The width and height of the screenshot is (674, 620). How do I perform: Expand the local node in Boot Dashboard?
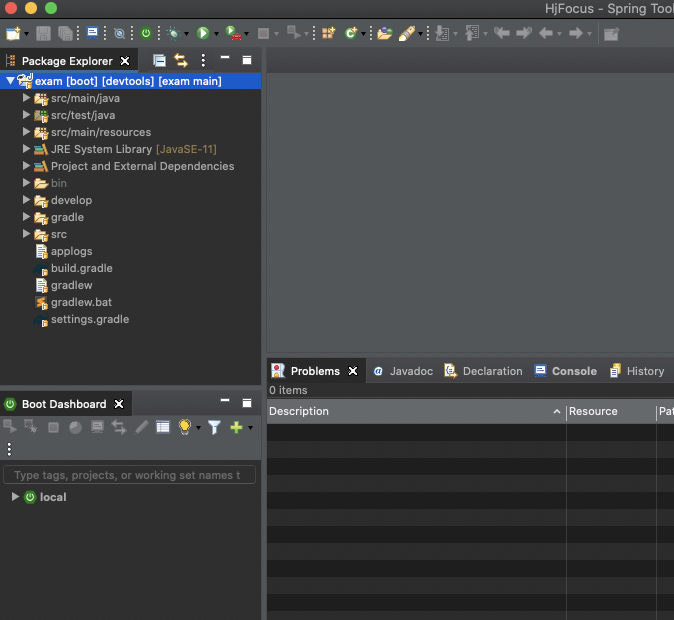[x=15, y=497]
